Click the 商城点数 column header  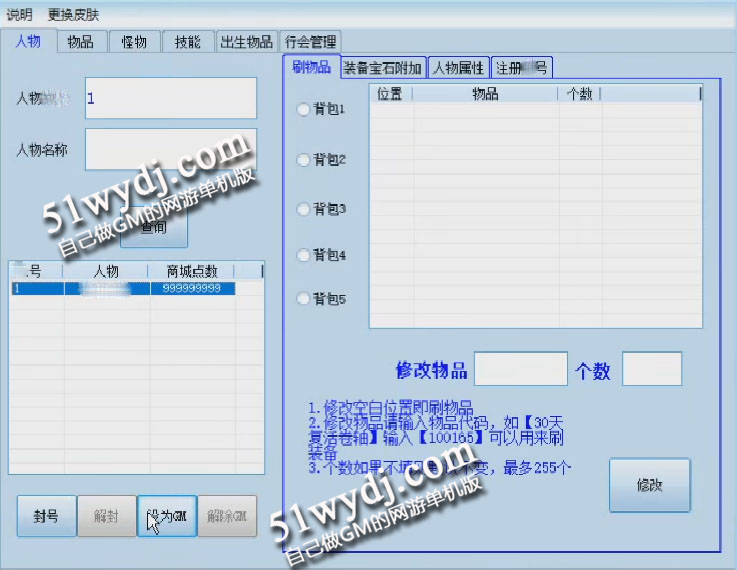(191, 271)
